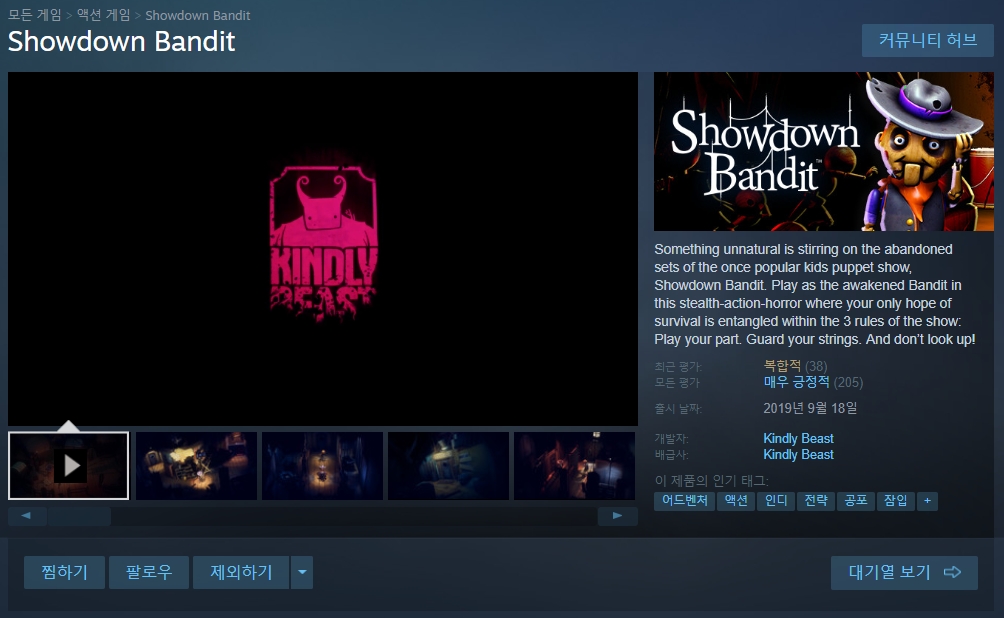Screen dimensions: 1004x618
Task: Click the Showdown Bandit breadcrumb link
Action: pyautogui.click(x=198, y=15)
